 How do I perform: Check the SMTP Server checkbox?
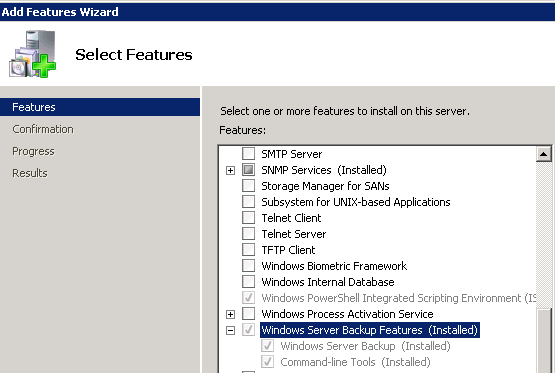click(248, 154)
